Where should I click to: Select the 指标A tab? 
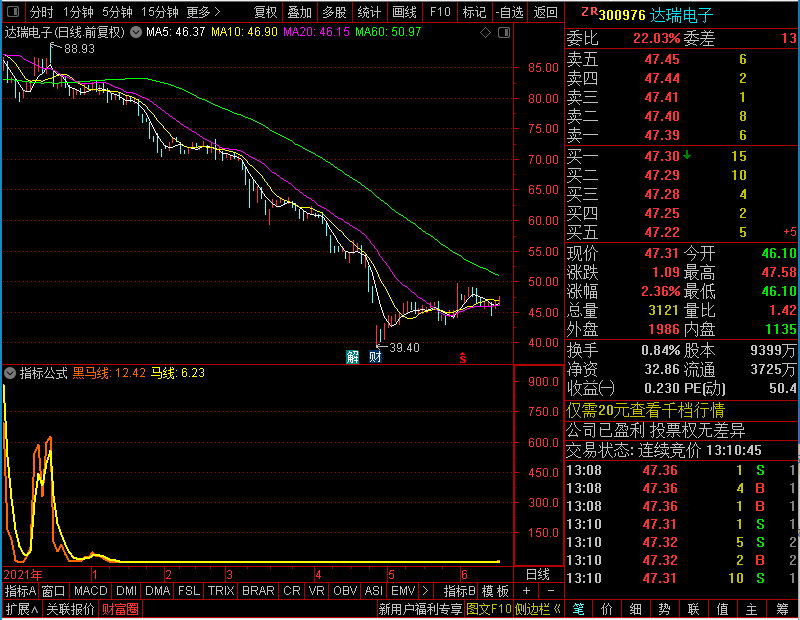pos(20,591)
